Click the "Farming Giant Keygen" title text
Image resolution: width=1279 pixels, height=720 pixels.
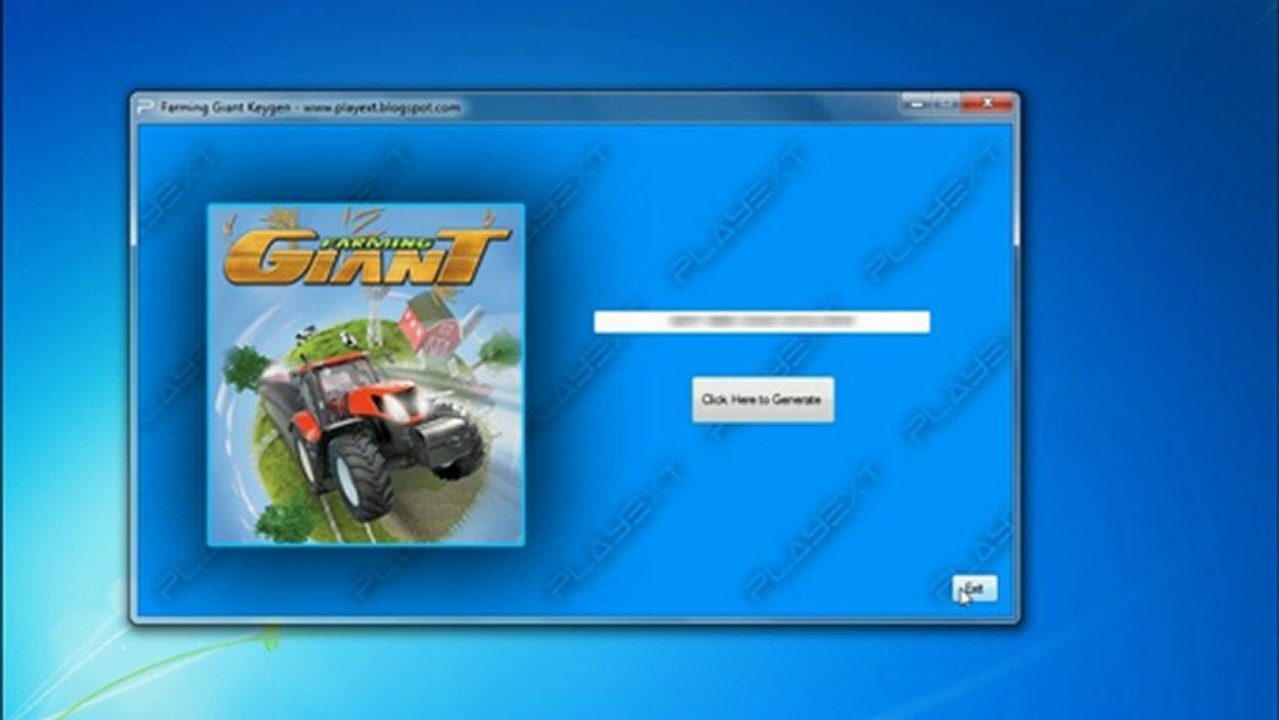pyautogui.click(x=227, y=107)
